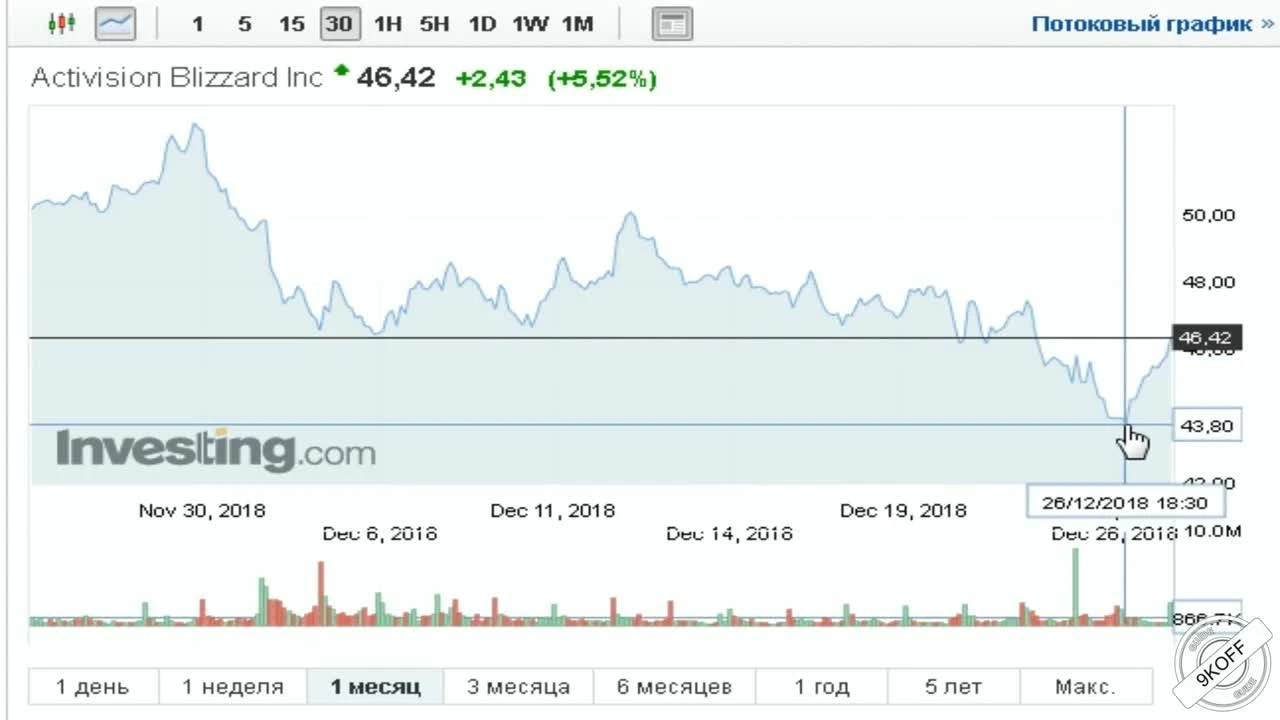Viewport: 1280px width, 720px height.
Task: Click the Dec 14, 2018 axis date
Action: [729, 534]
